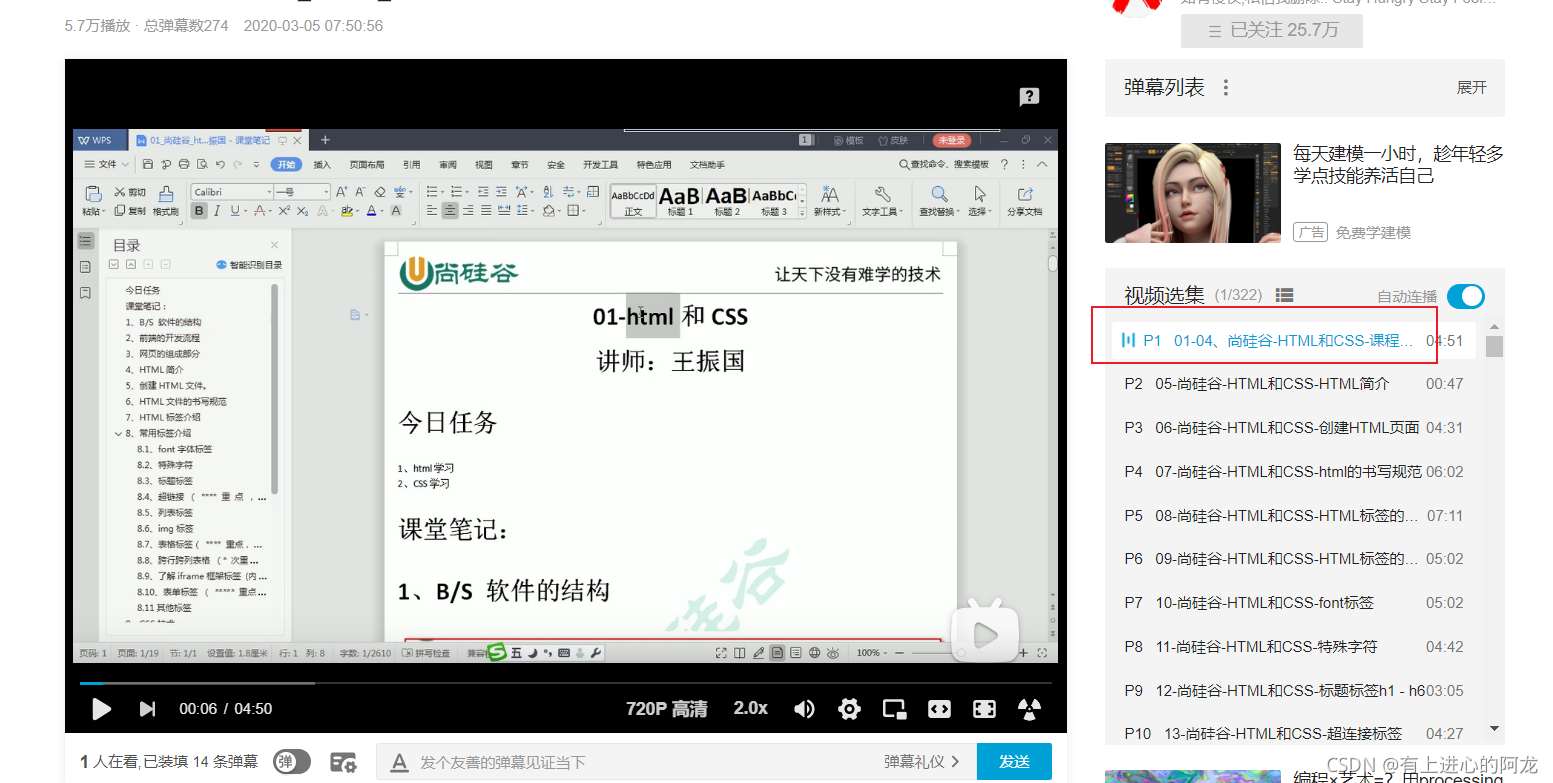The height and width of the screenshot is (783, 1553).
Task: Mute the video with the volume icon
Action: (804, 709)
